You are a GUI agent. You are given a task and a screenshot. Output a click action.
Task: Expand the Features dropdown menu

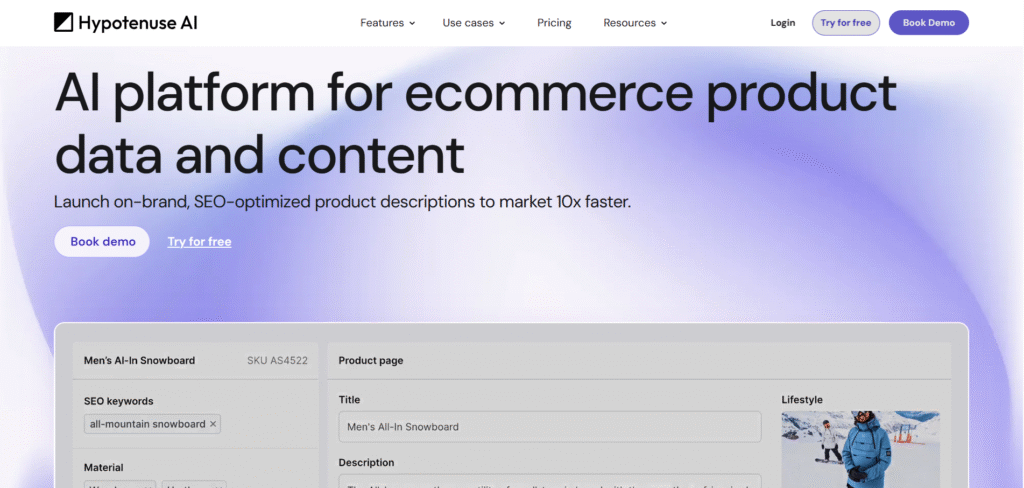pos(387,23)
